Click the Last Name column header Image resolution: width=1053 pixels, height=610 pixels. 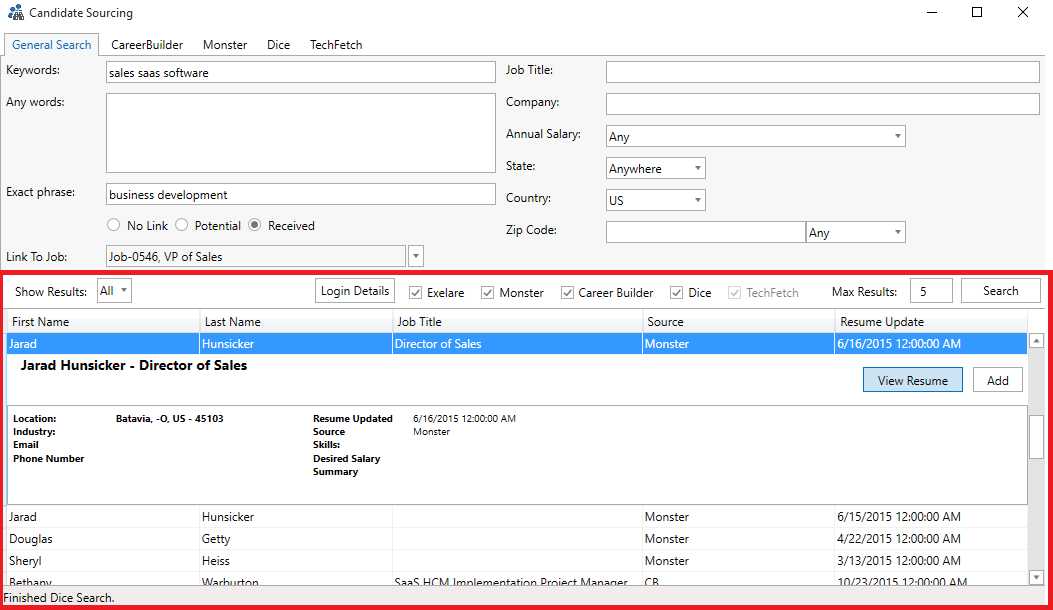[296, 322]
